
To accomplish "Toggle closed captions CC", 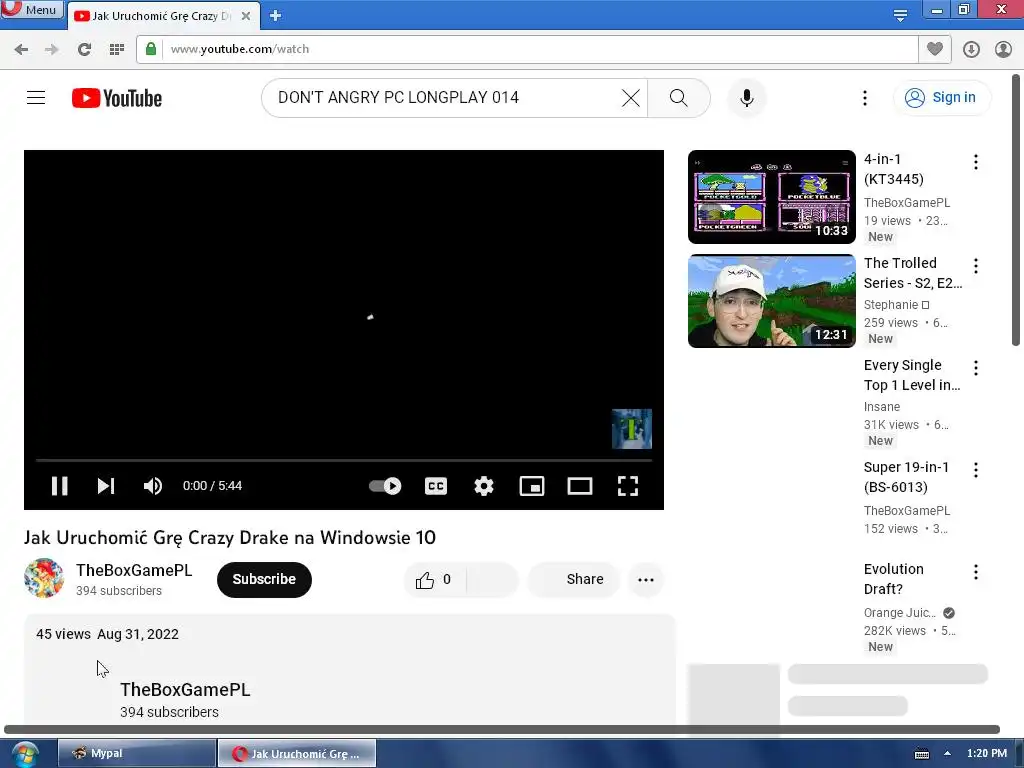I will pyautogui.click(x=436, y=486).
